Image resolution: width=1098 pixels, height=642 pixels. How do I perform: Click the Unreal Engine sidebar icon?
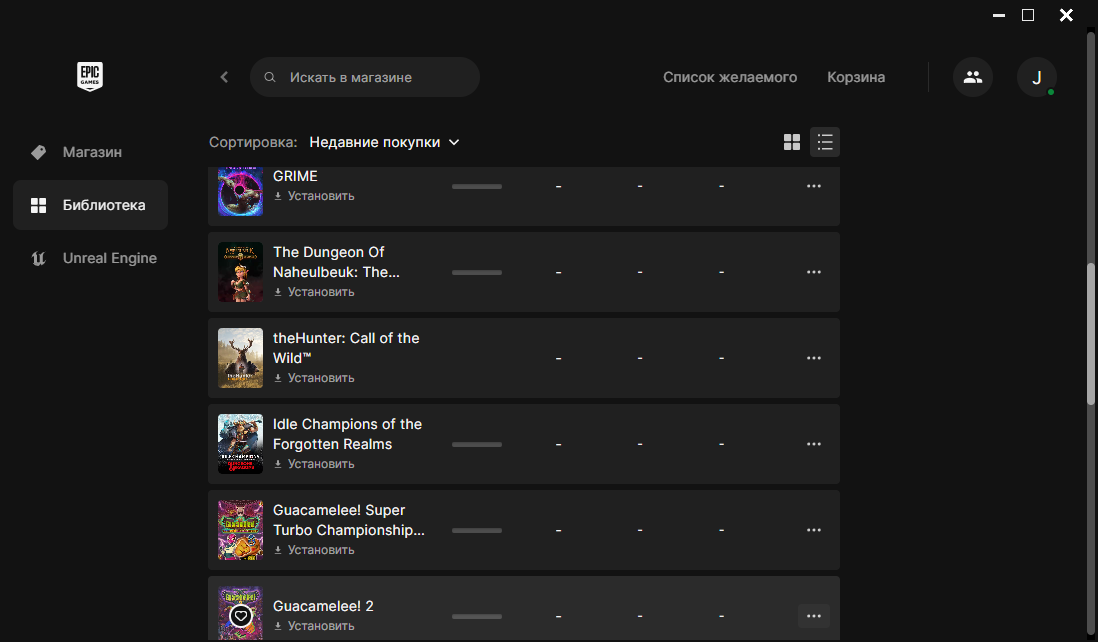click(x=39, y=258)
